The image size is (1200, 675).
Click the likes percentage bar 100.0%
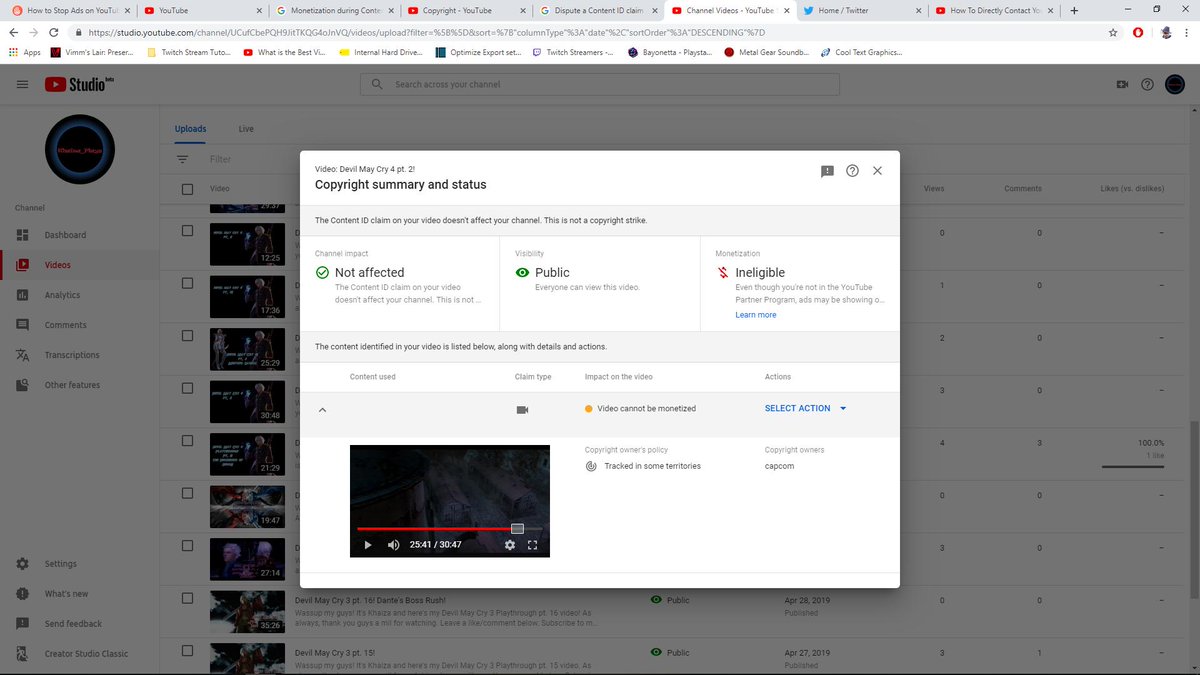pyautogui.click(x=1132, y=466)
